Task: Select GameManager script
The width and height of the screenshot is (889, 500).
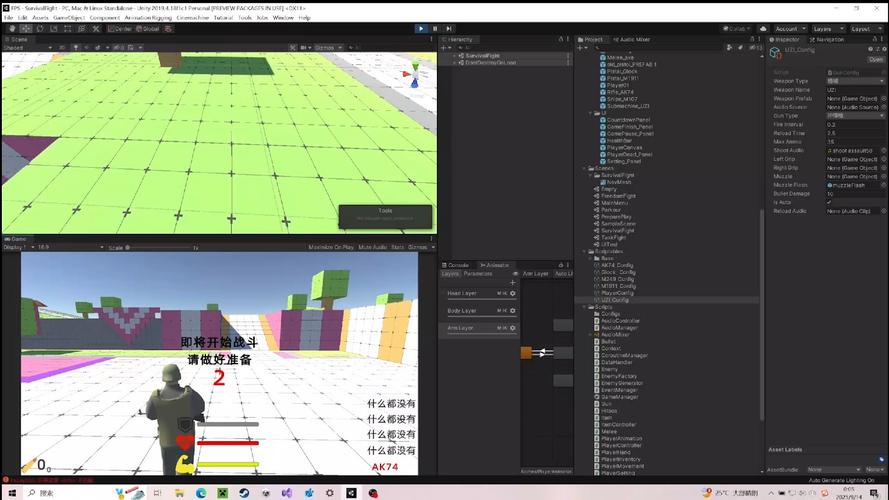Action: [615, 397]
